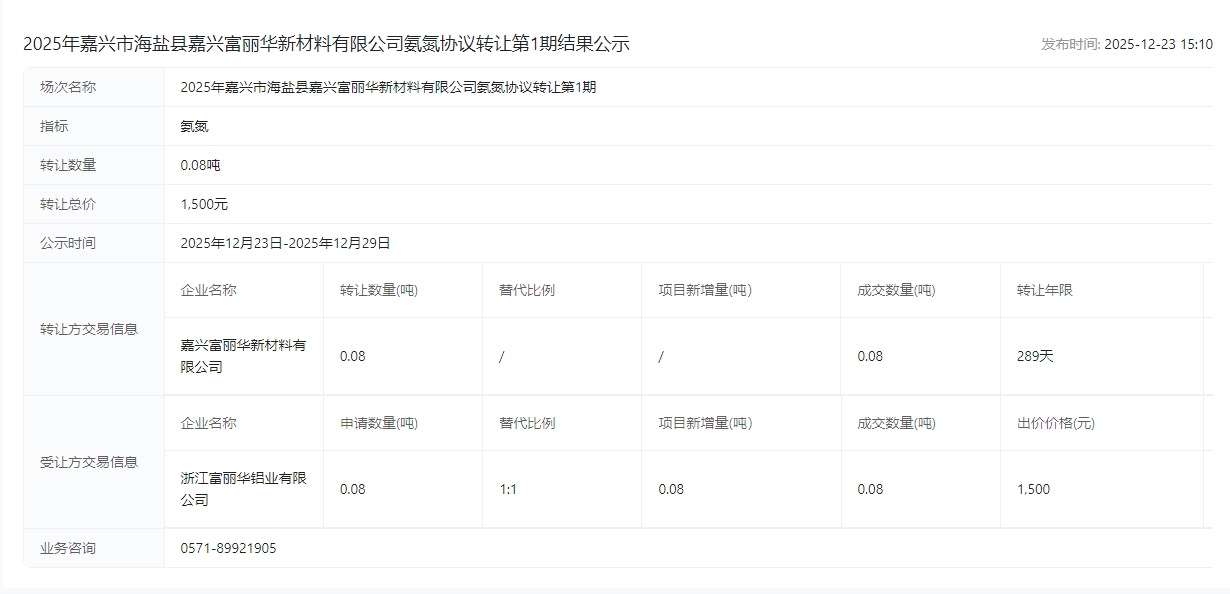
Task: Select the 公示时间 date range text
Action: [285, 243]
